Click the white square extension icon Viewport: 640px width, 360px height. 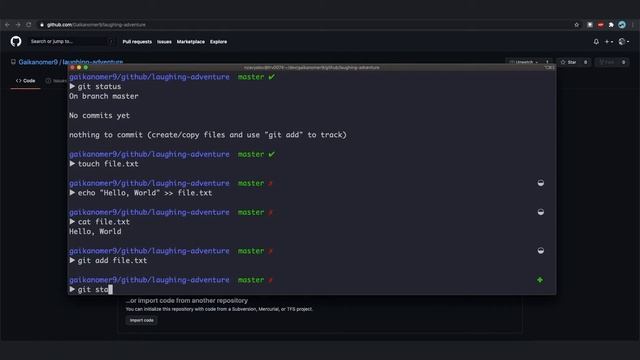[x=590, y=25]
